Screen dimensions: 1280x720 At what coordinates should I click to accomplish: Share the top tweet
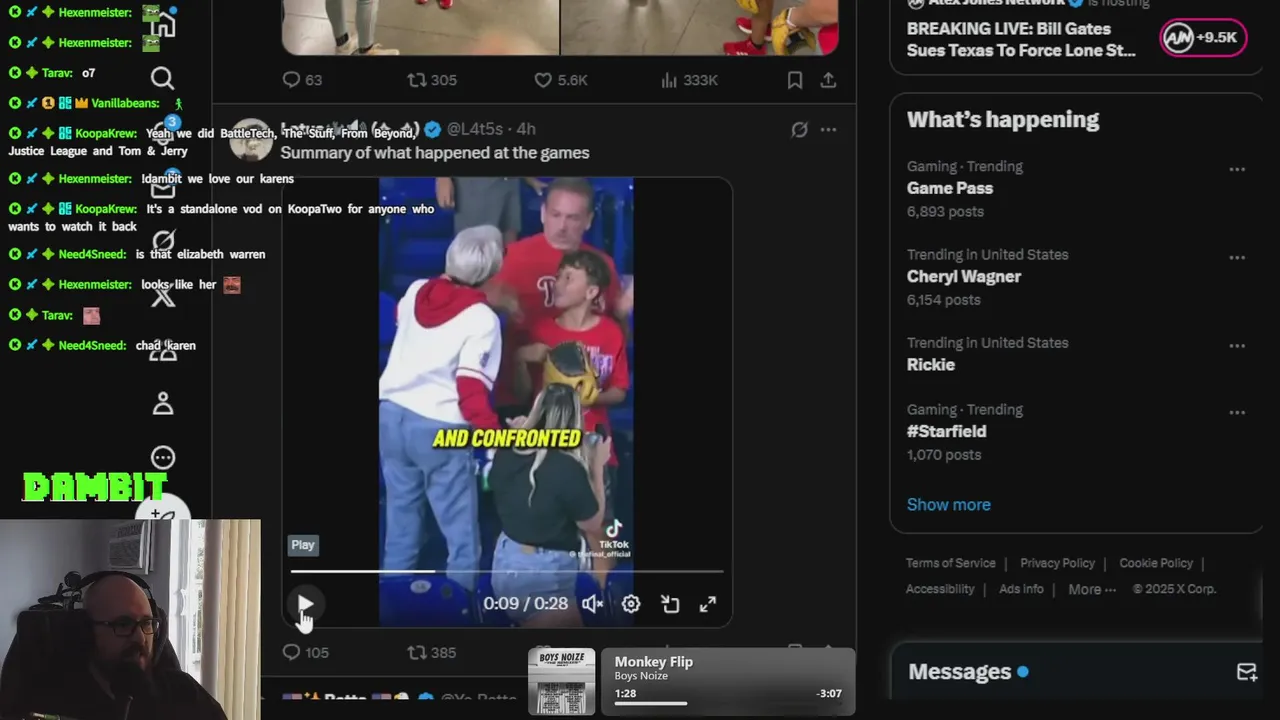pyautogui.click(x=828, y=80)
